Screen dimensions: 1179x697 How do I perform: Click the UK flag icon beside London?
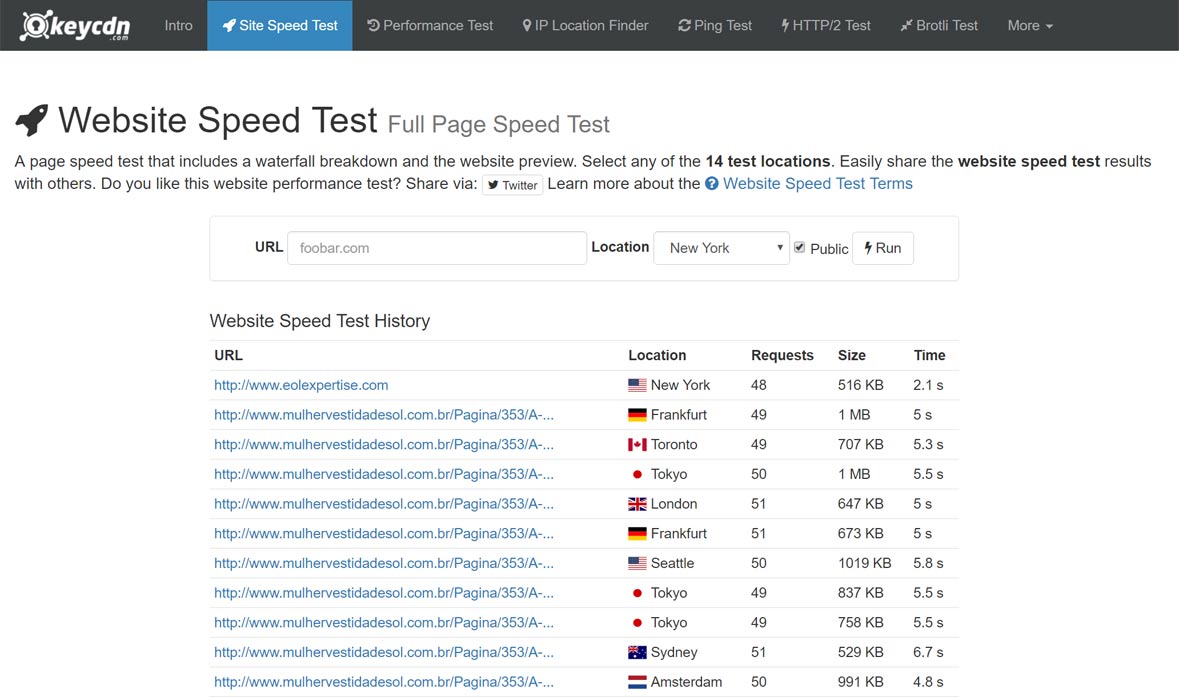(637, 504)
